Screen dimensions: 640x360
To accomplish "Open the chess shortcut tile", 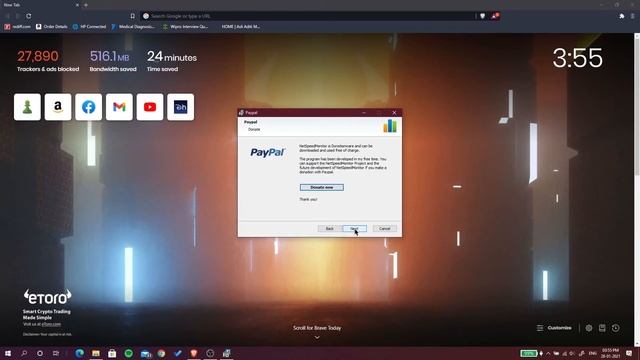I will 27,107.
